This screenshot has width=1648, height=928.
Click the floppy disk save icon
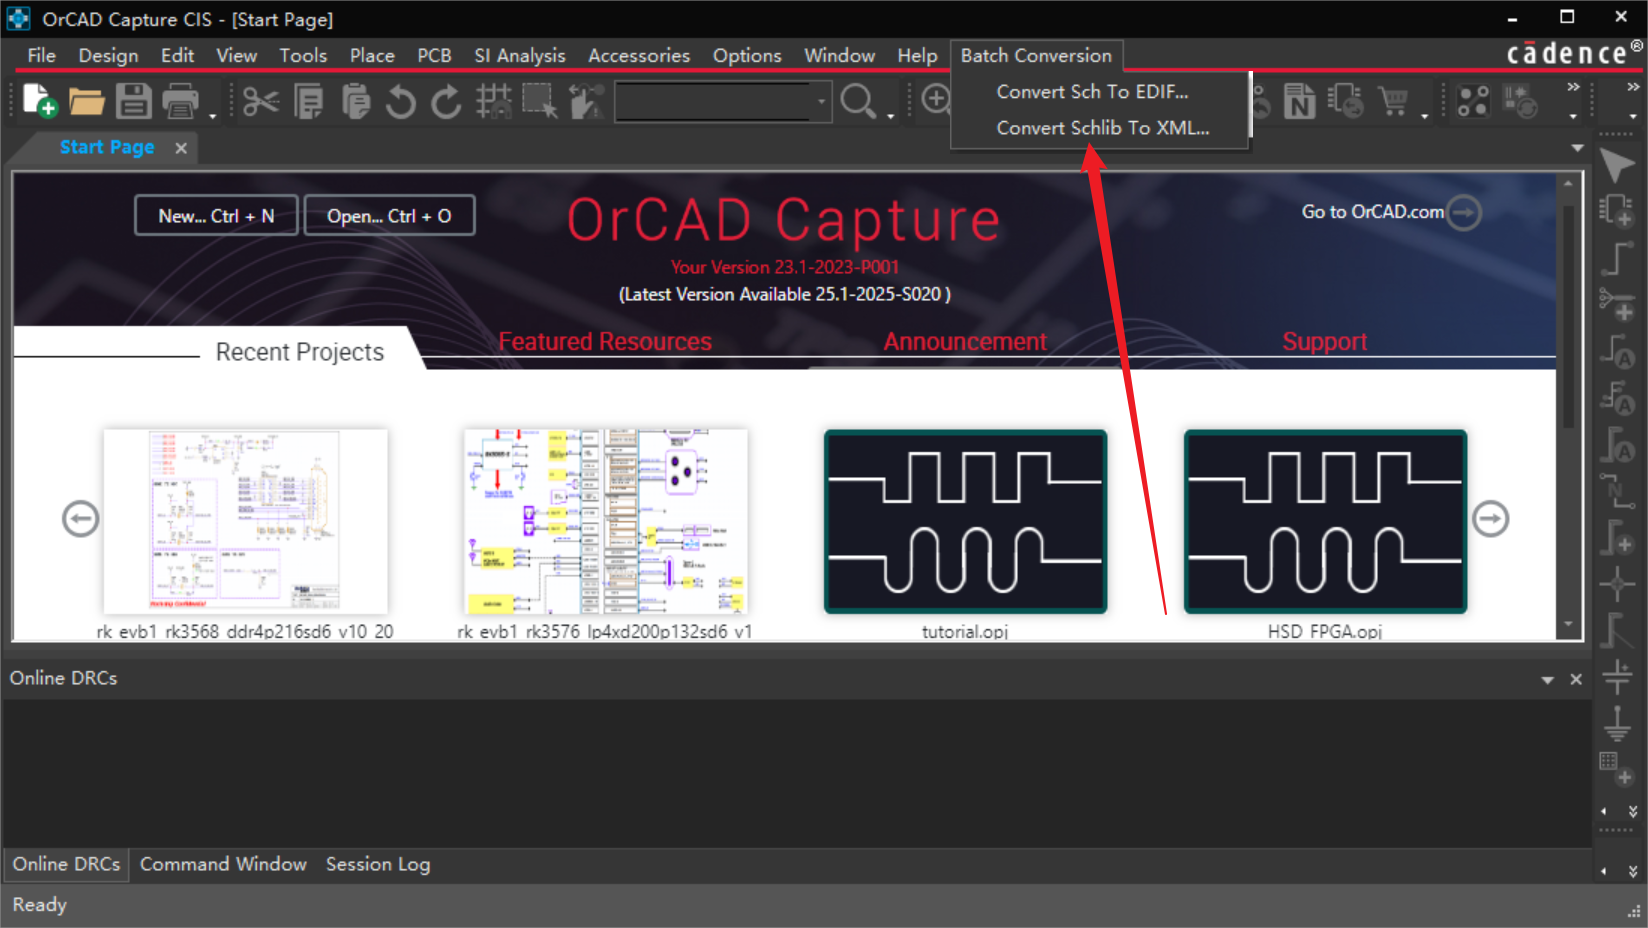(x=133, y=101)
